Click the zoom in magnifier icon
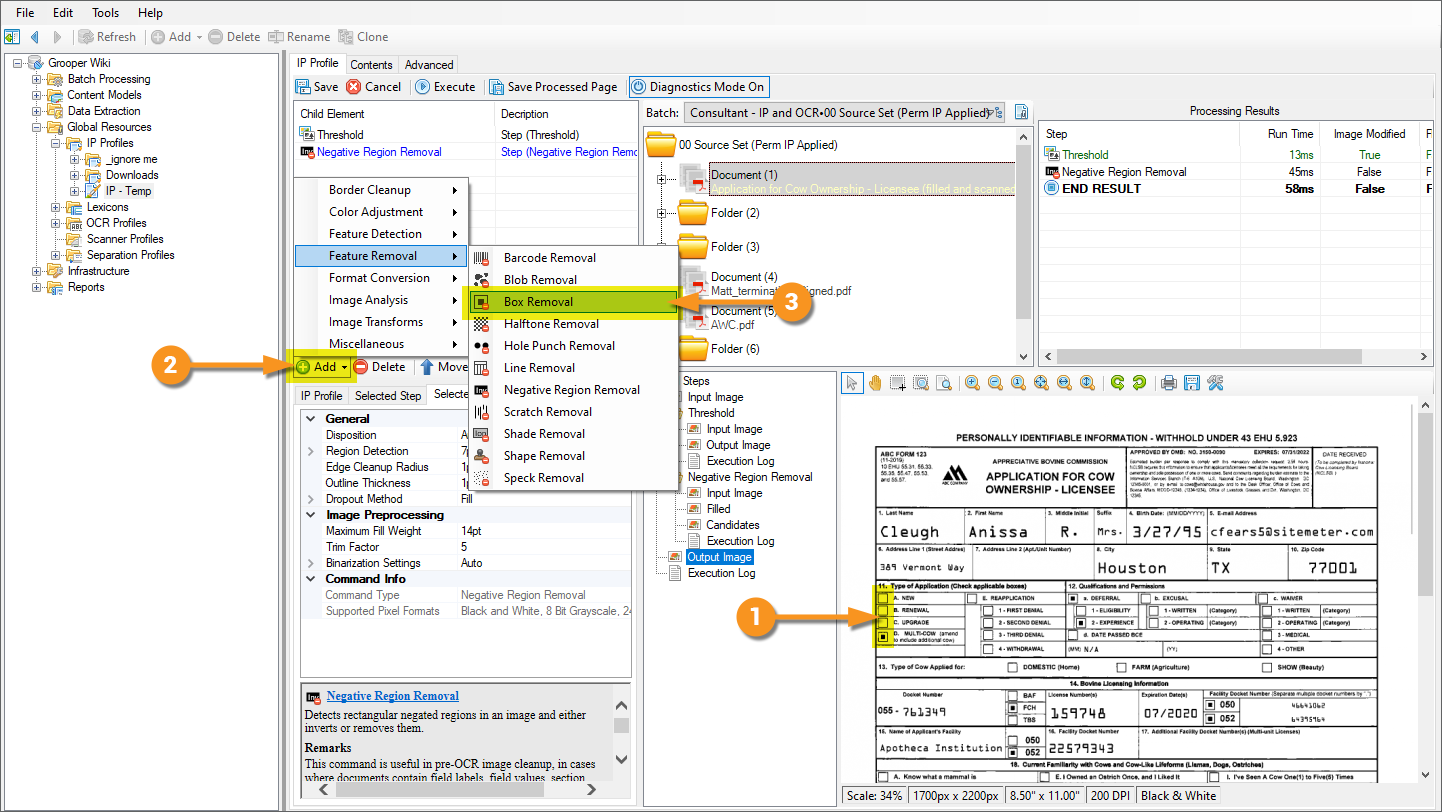This screenshot has height=812, width=1442. click(x=972, y=383)
